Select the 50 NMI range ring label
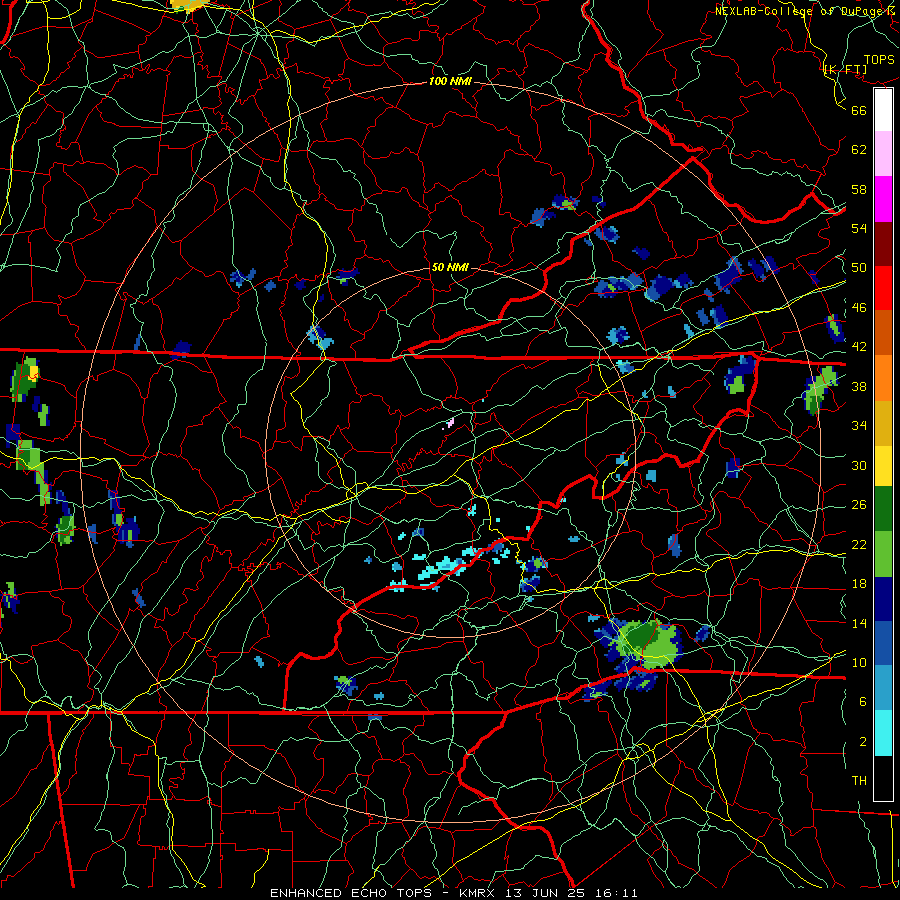 point(450,267)
